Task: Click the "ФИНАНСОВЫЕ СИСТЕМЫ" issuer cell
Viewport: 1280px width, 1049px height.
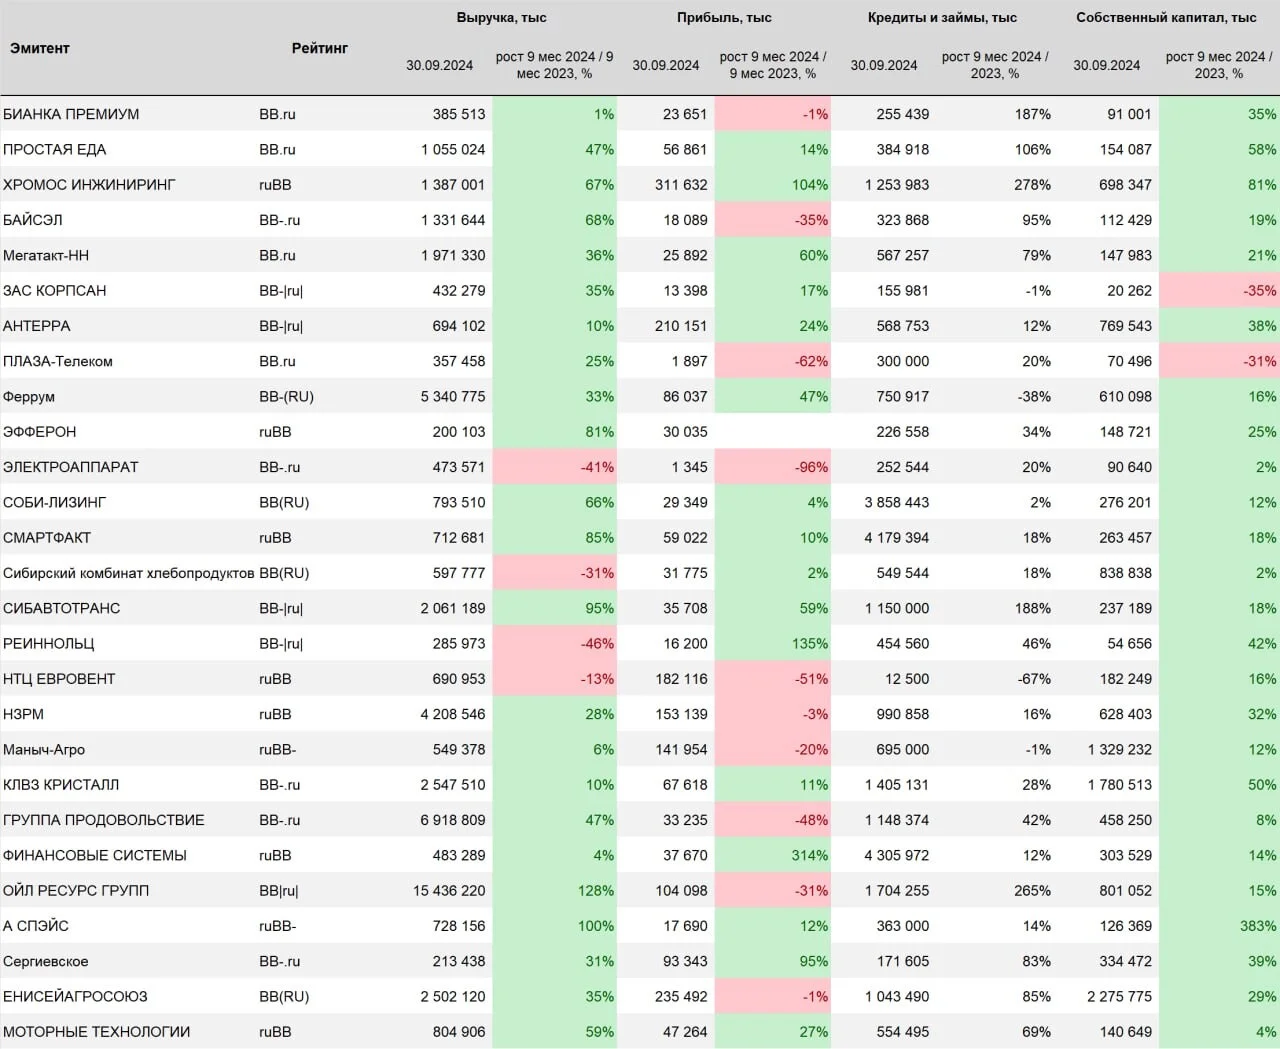Action: [x=95, y=855]
